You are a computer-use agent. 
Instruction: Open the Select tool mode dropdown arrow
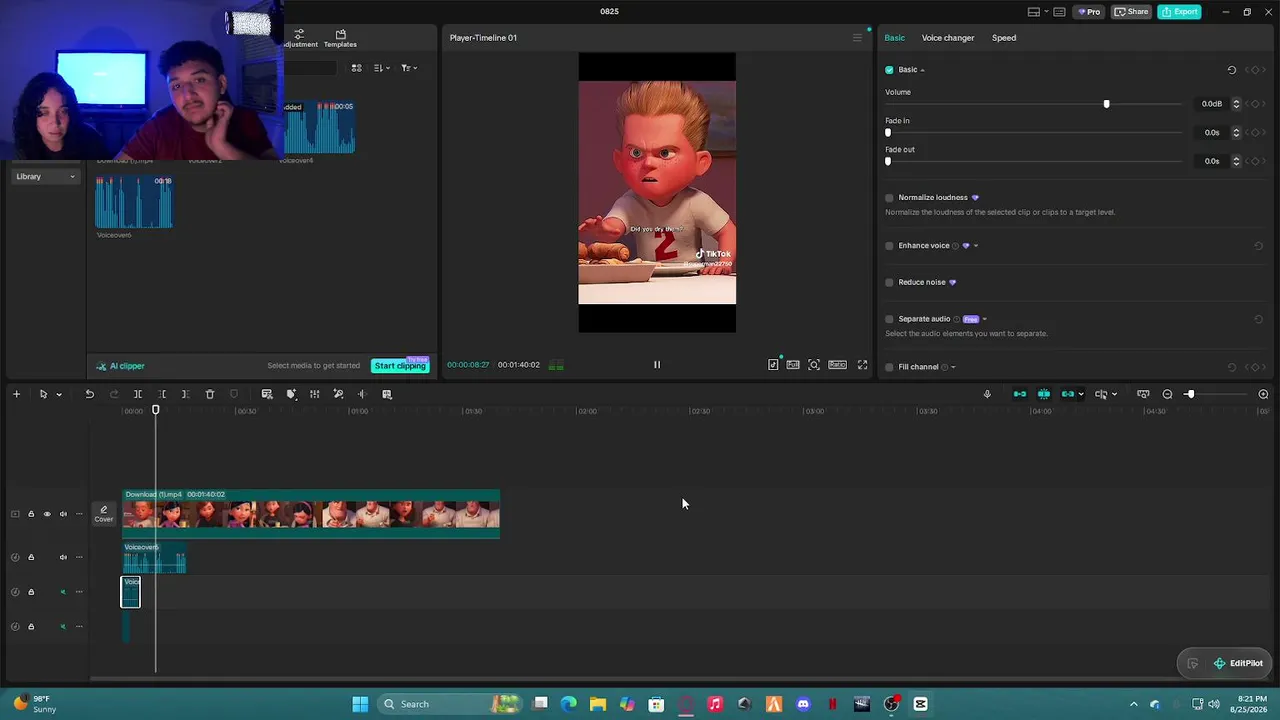pyautogui.click(x=59, y=394)
